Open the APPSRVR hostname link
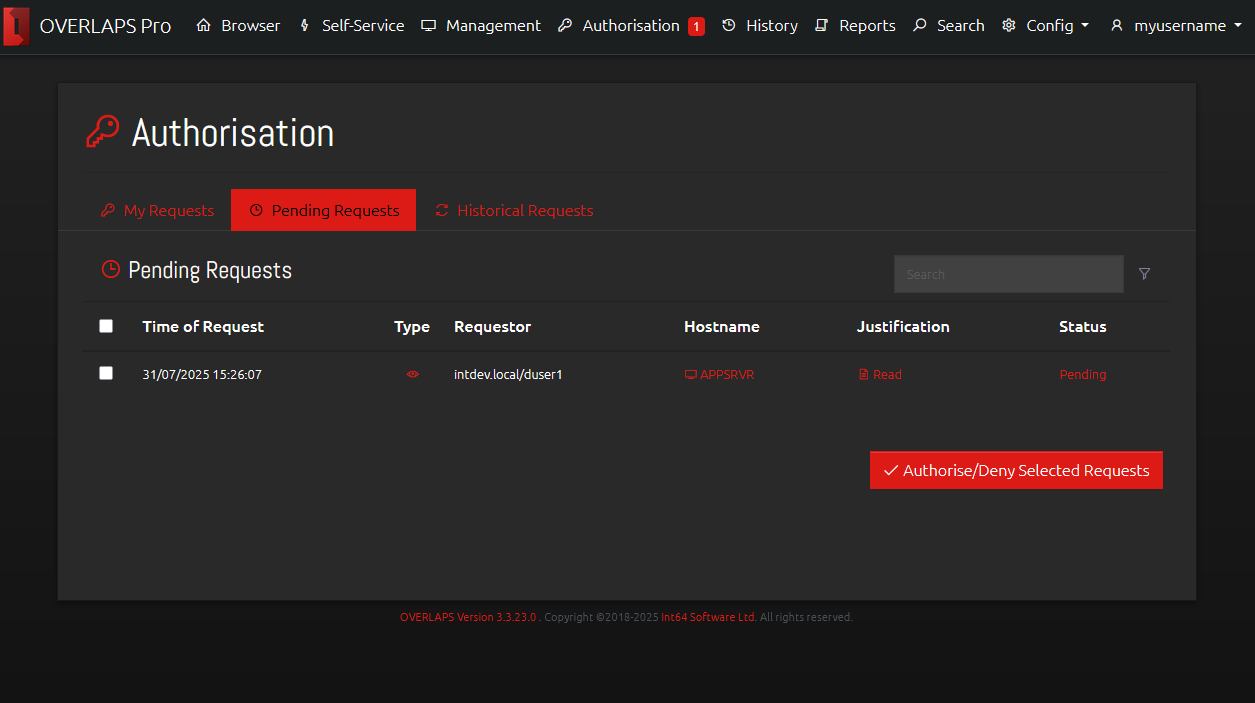 [719, 375]
